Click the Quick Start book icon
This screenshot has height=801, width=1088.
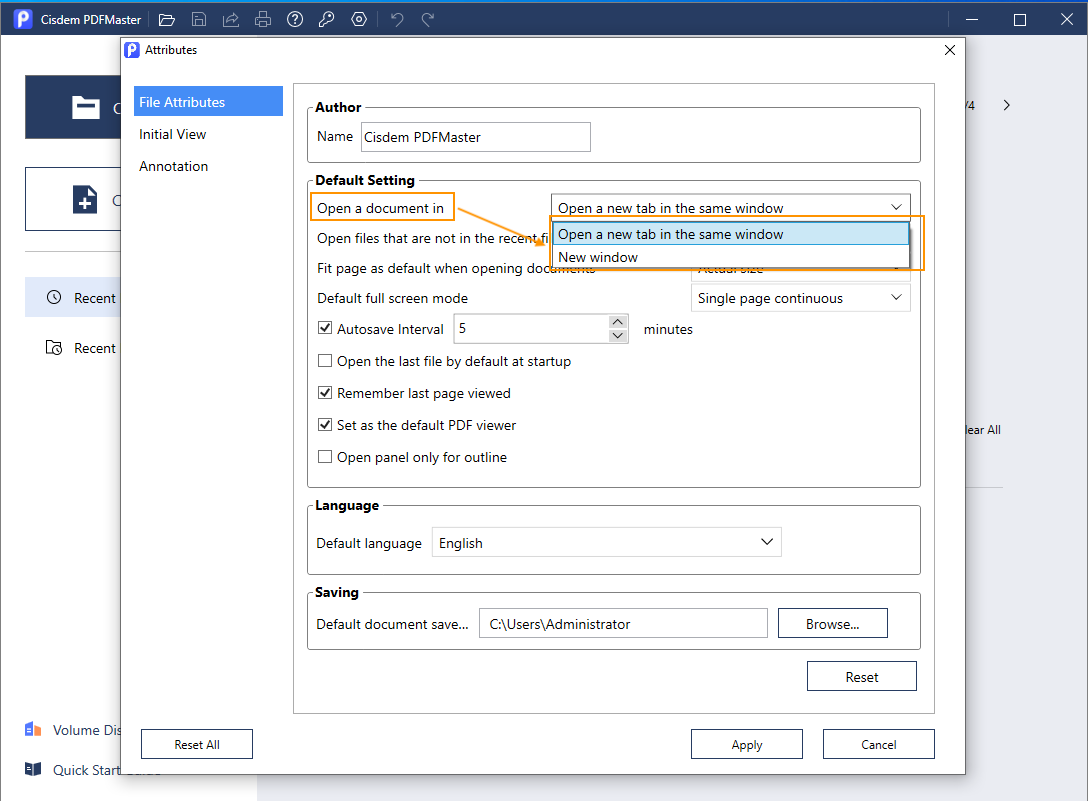(33, 769)
